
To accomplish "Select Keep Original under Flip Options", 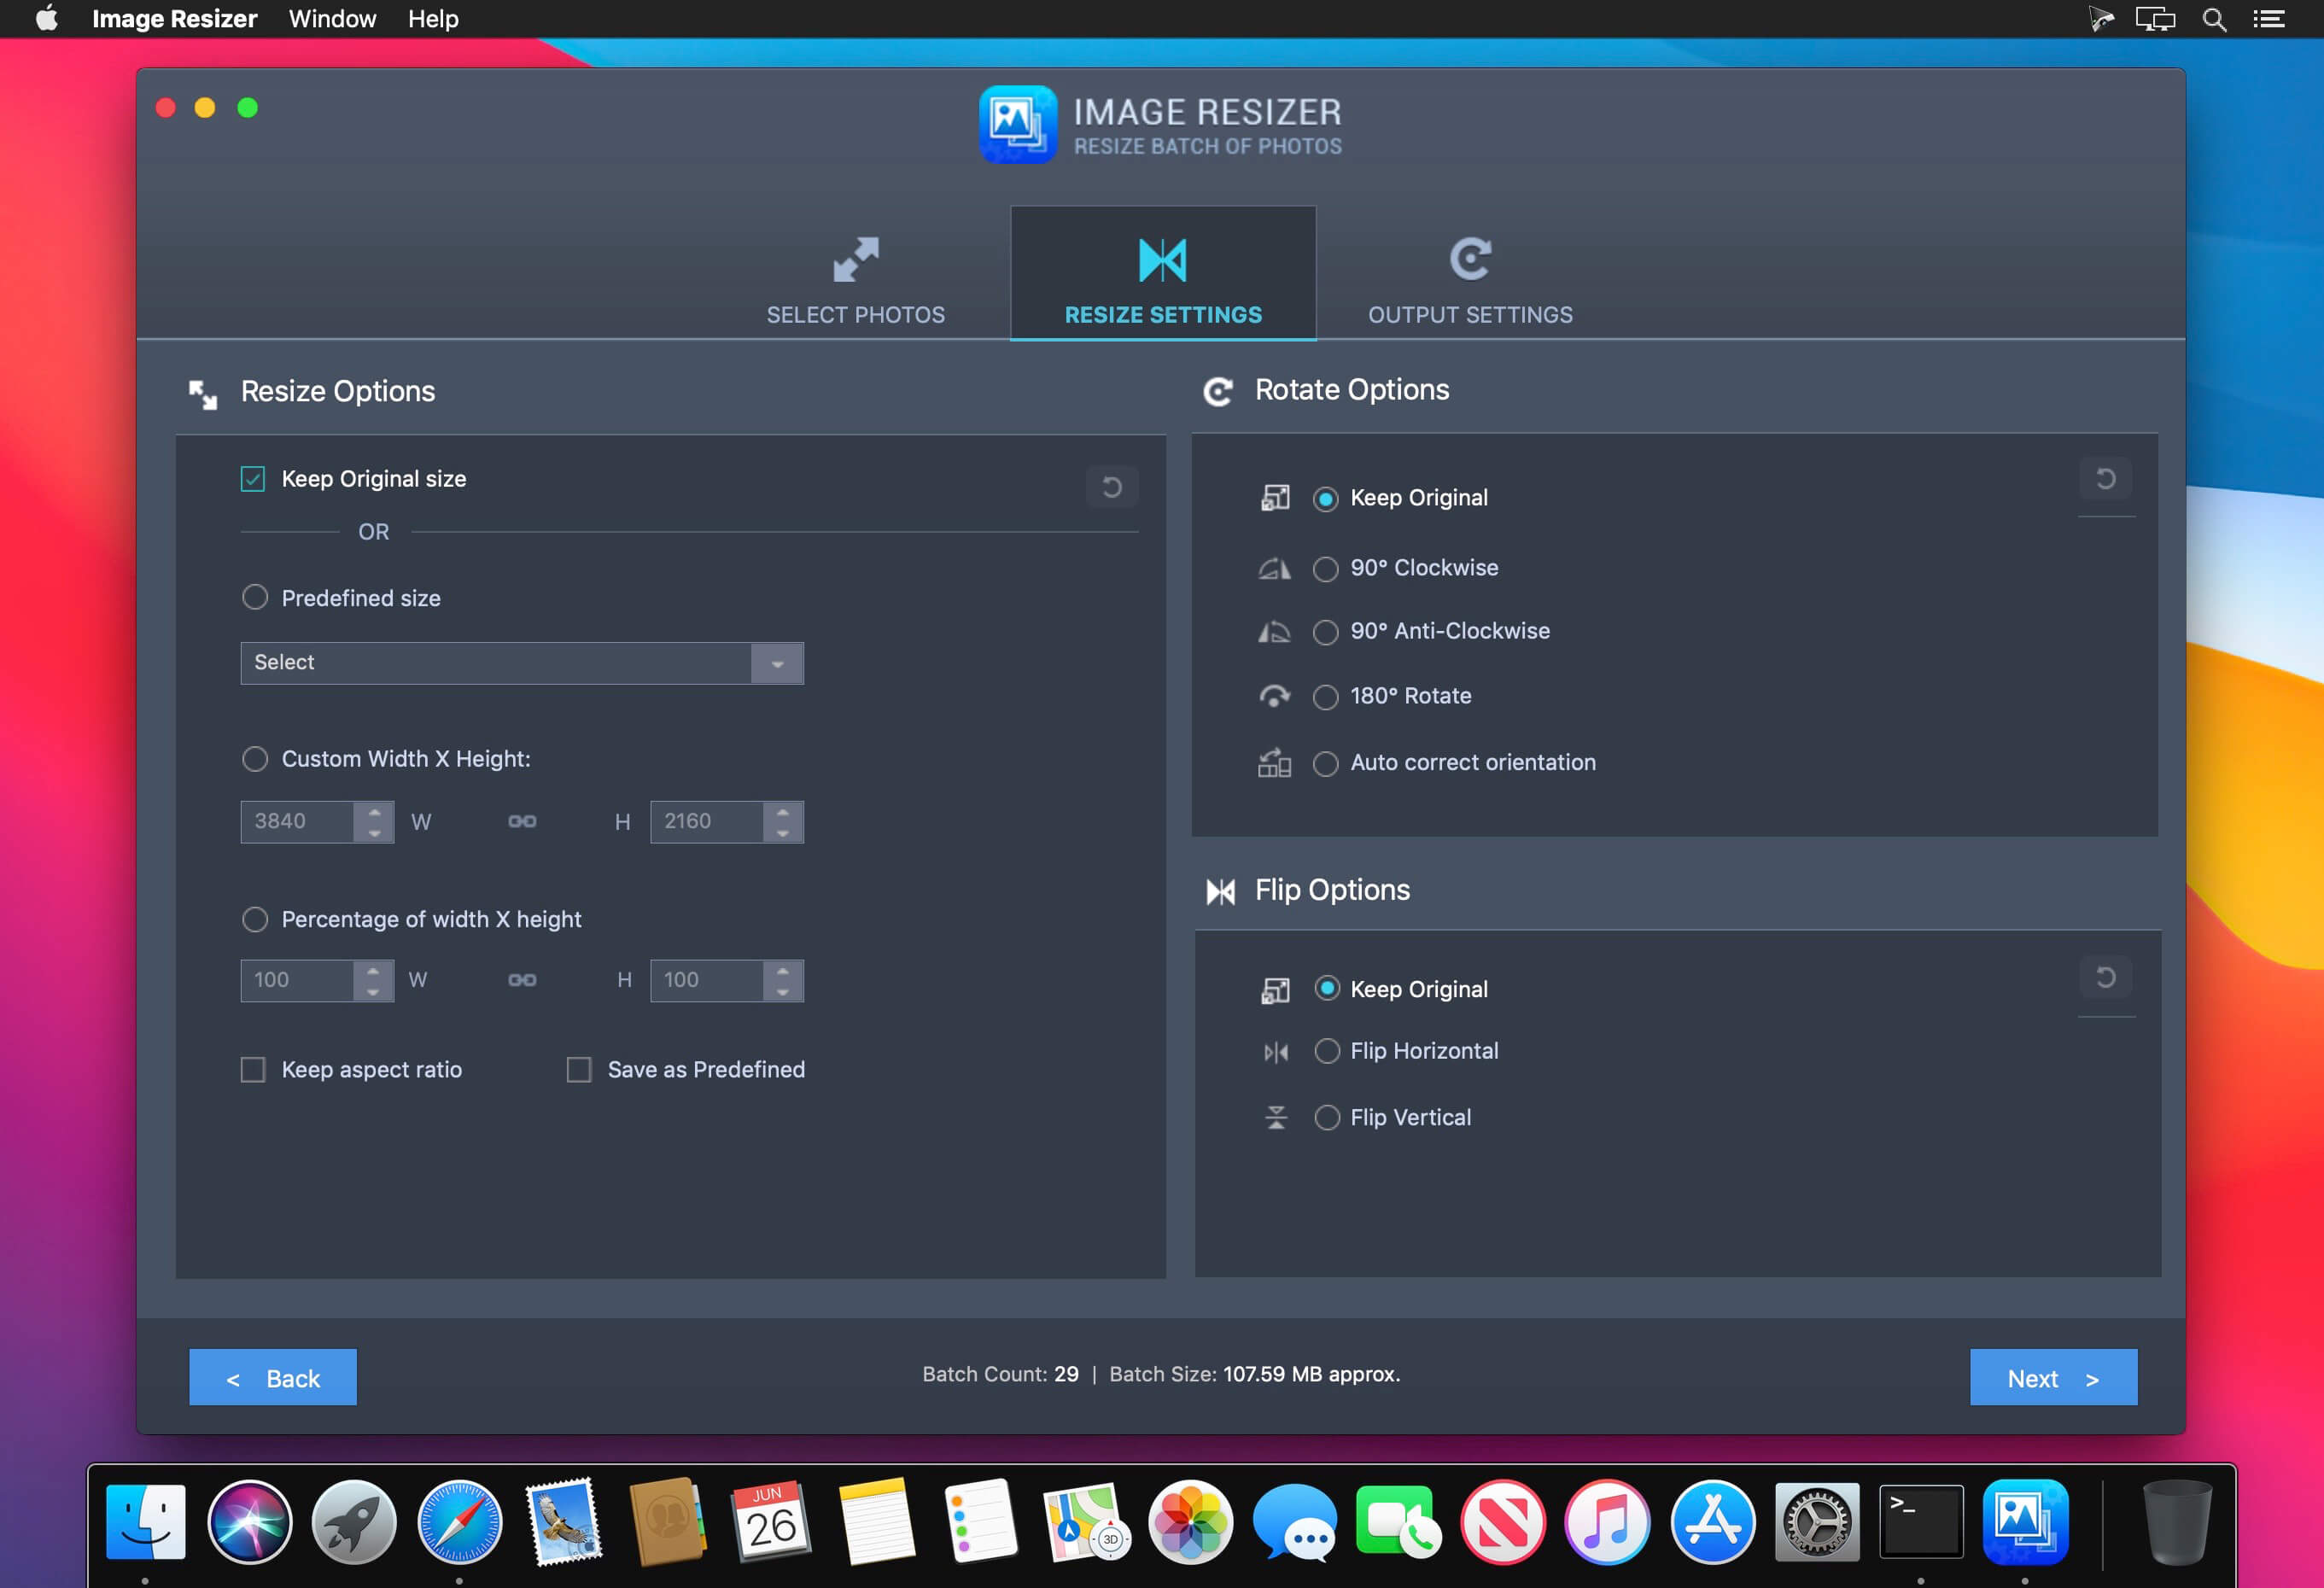I will pos(1327,989).
